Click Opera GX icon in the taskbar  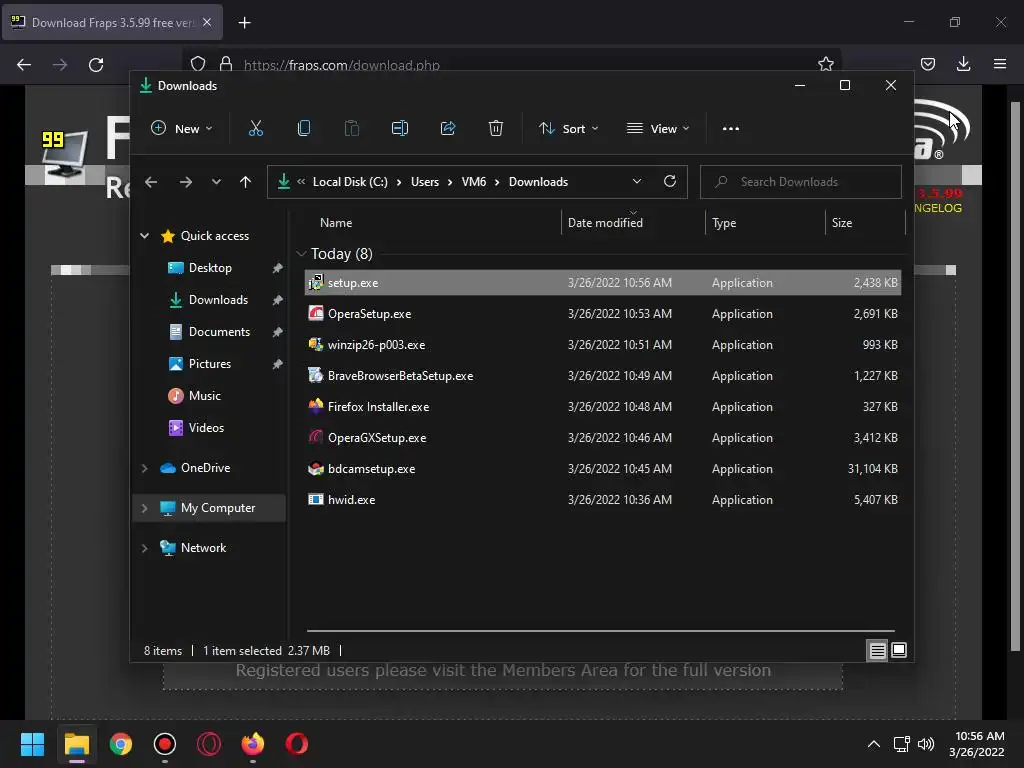point(209,744)
